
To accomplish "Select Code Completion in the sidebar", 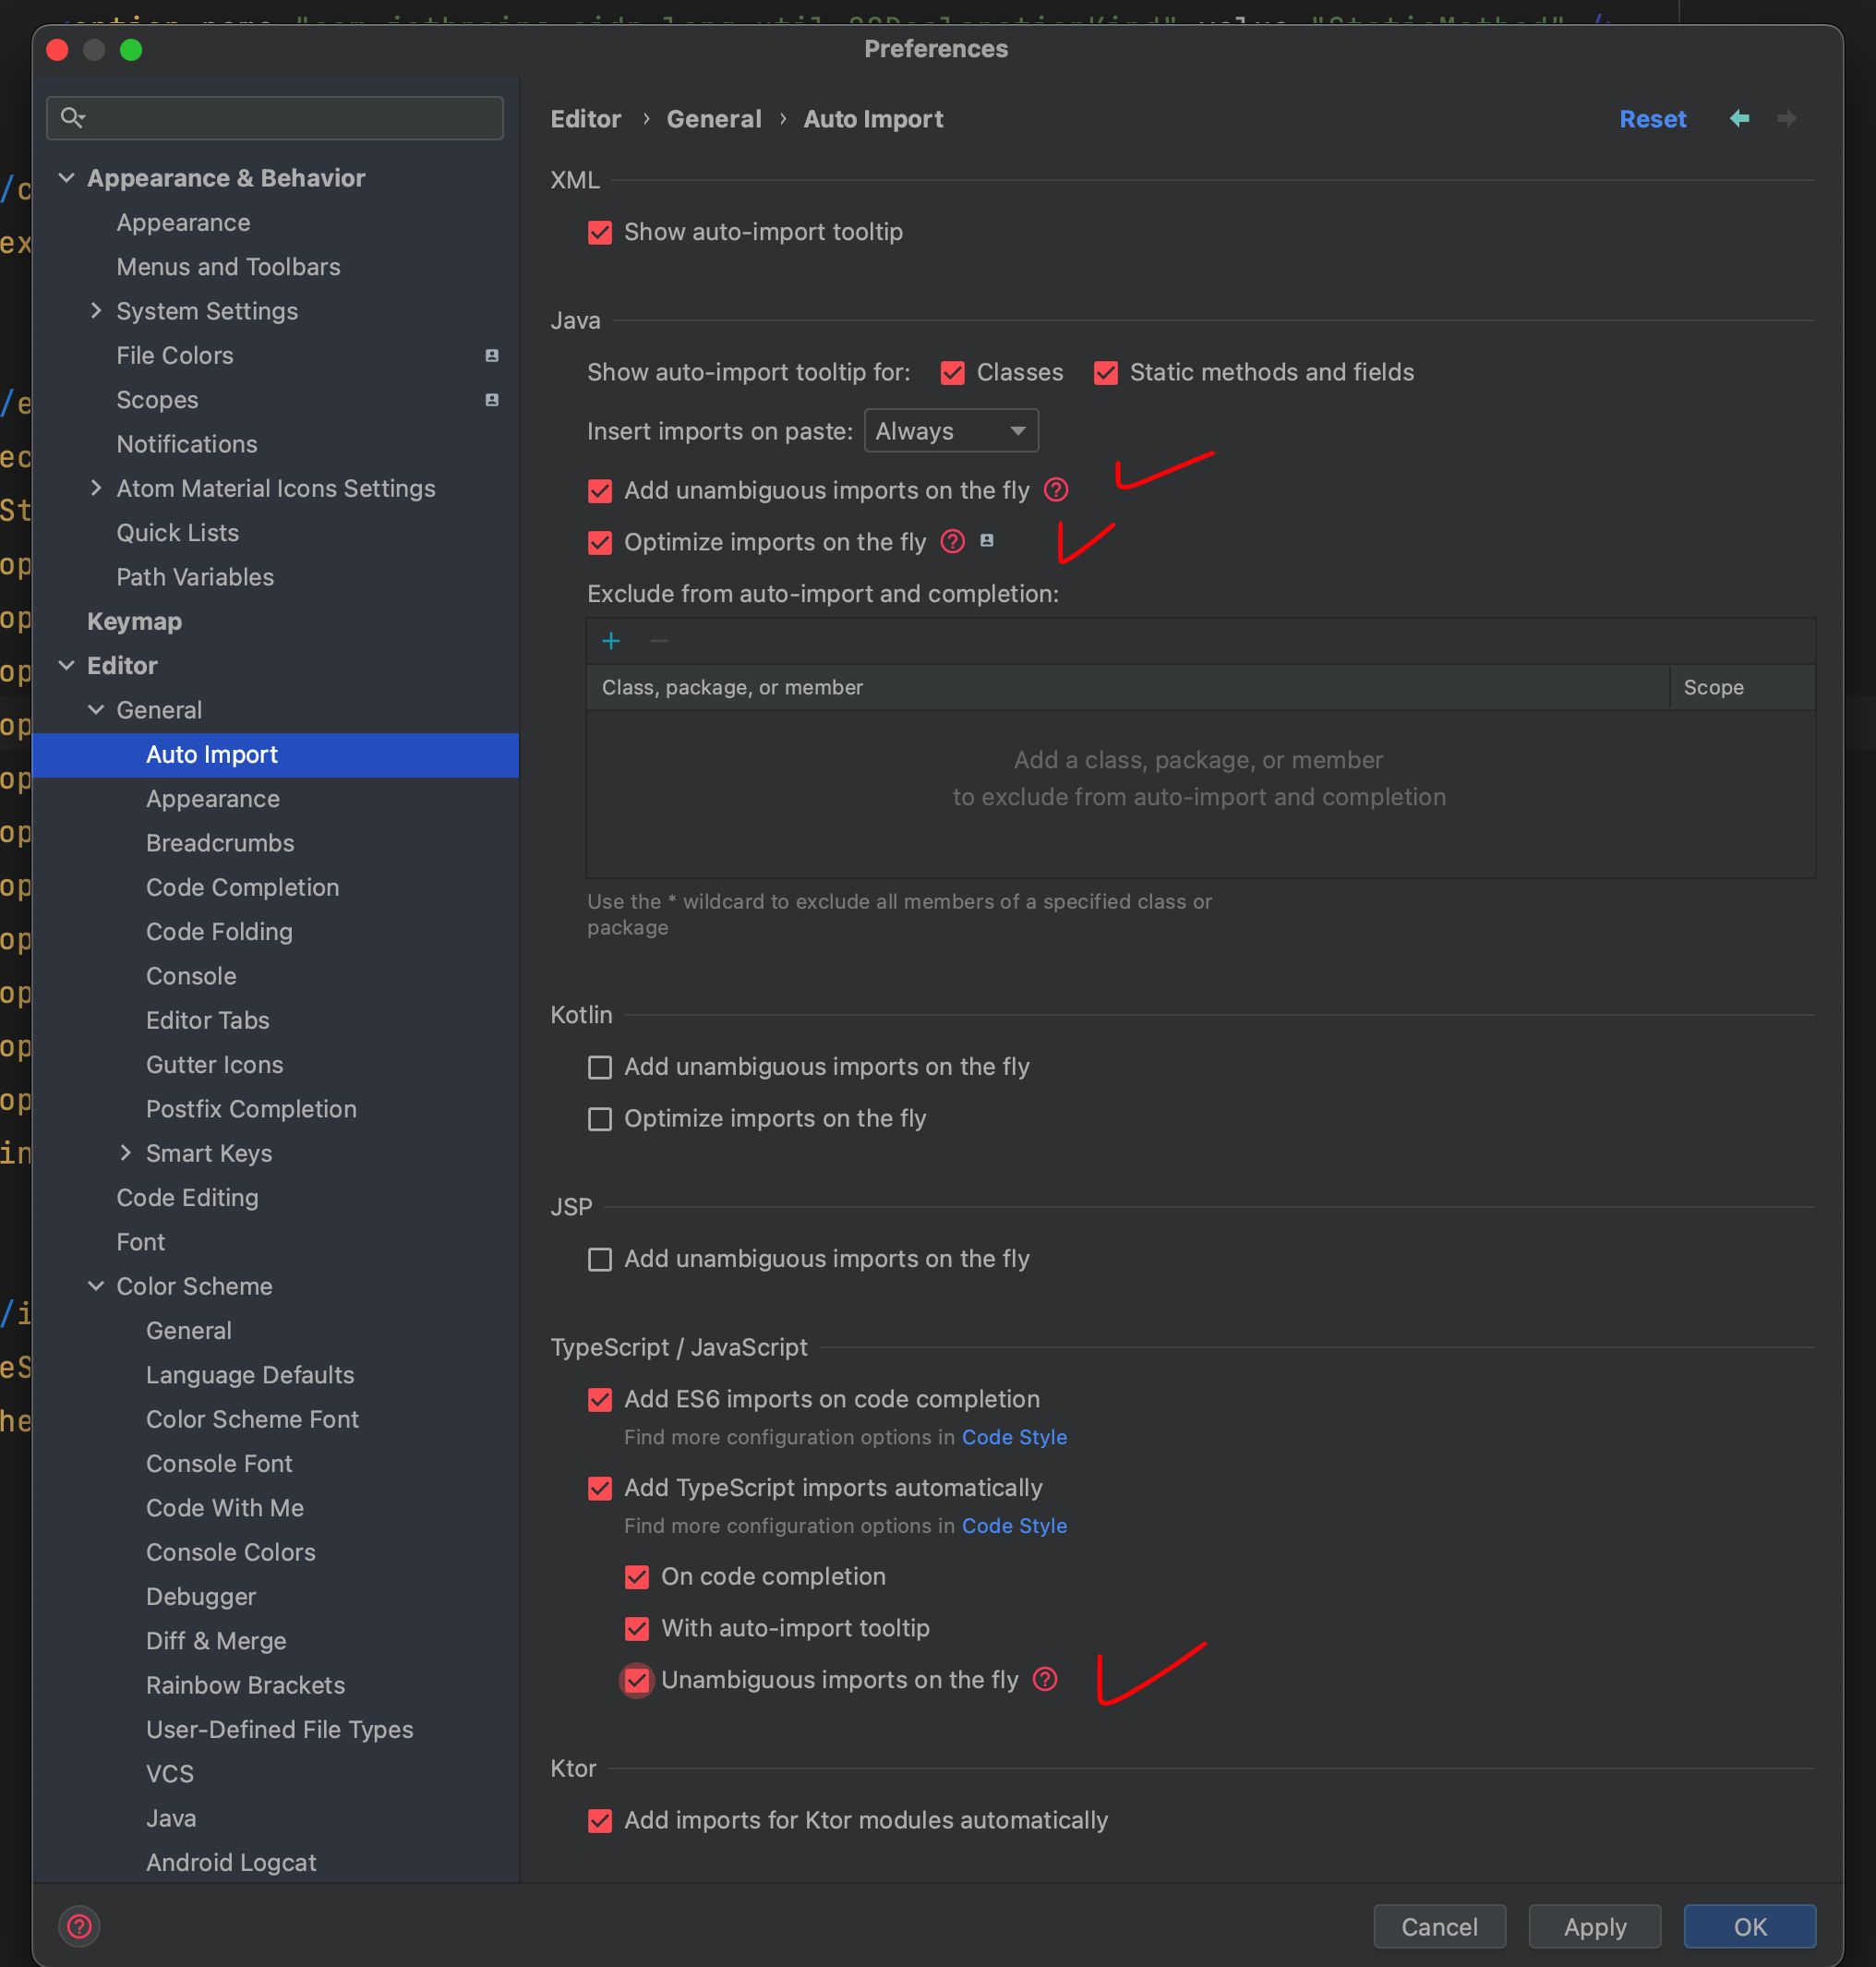I will click(x=242, y=887).
